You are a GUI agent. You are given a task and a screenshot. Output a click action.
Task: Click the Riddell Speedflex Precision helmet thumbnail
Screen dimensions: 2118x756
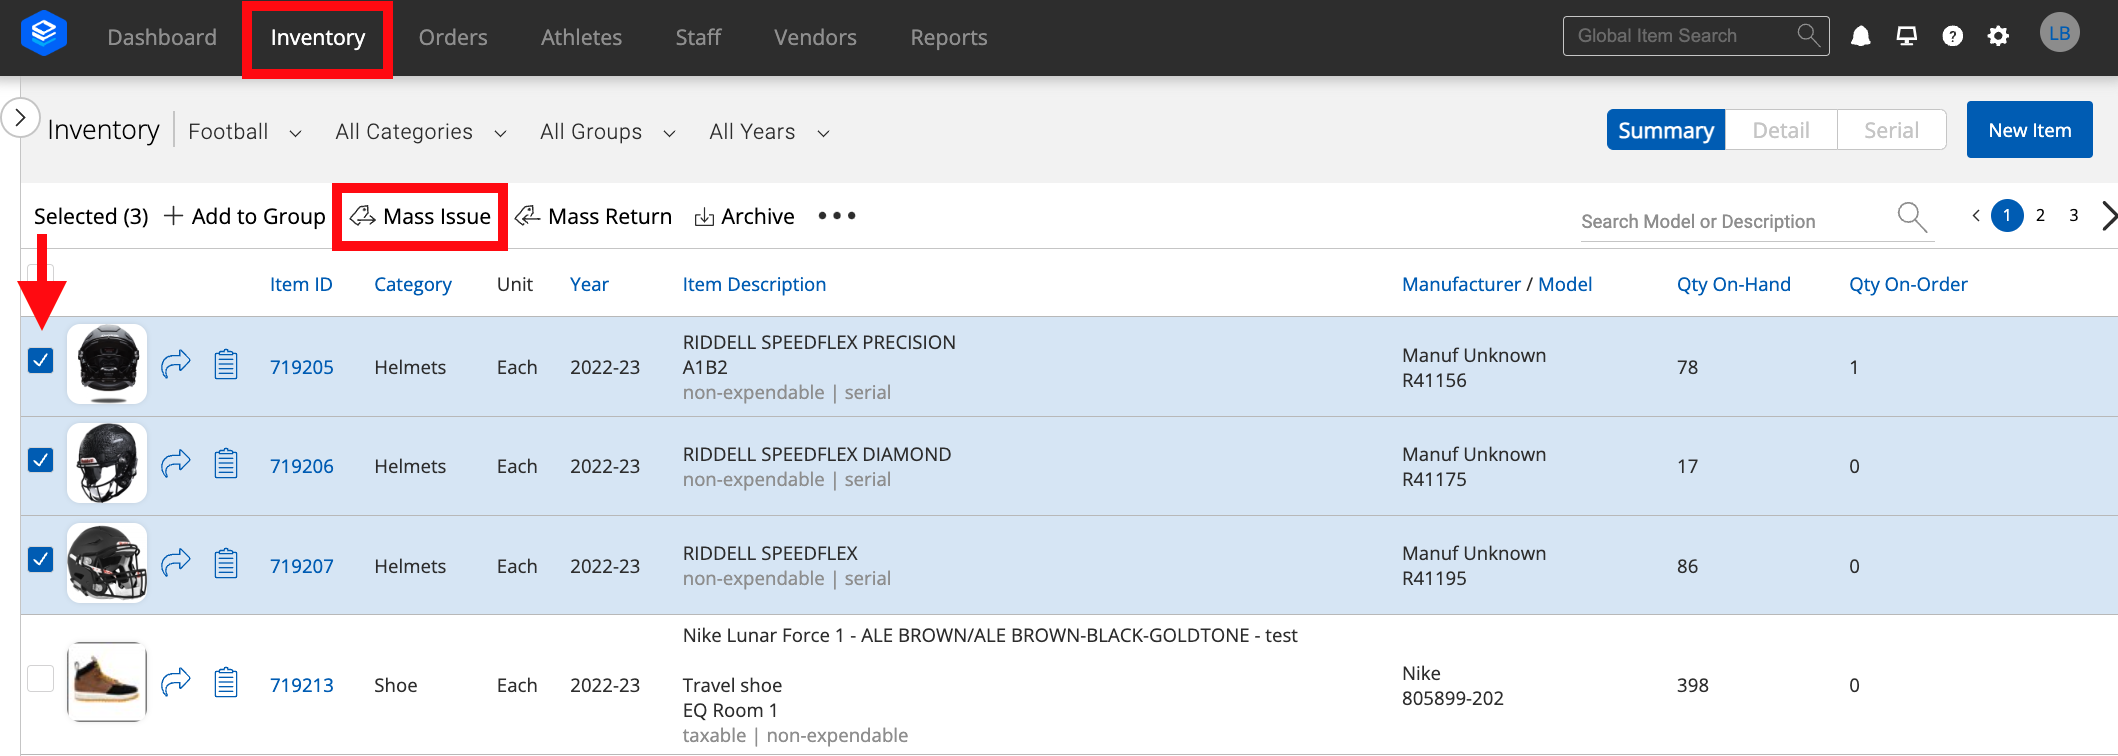click(107, 364)
